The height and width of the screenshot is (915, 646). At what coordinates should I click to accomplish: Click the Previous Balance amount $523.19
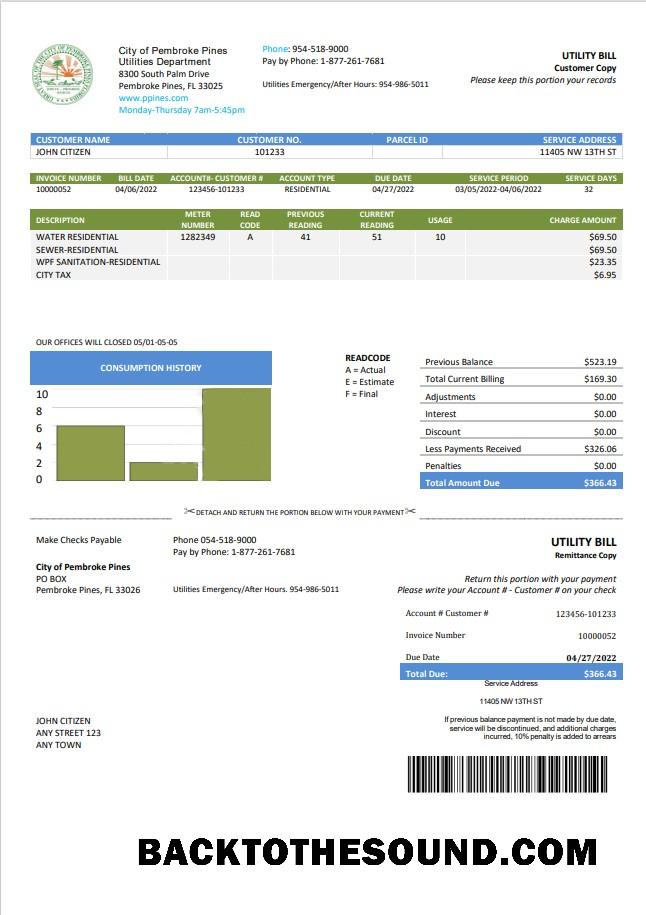(x=600, y=362)
